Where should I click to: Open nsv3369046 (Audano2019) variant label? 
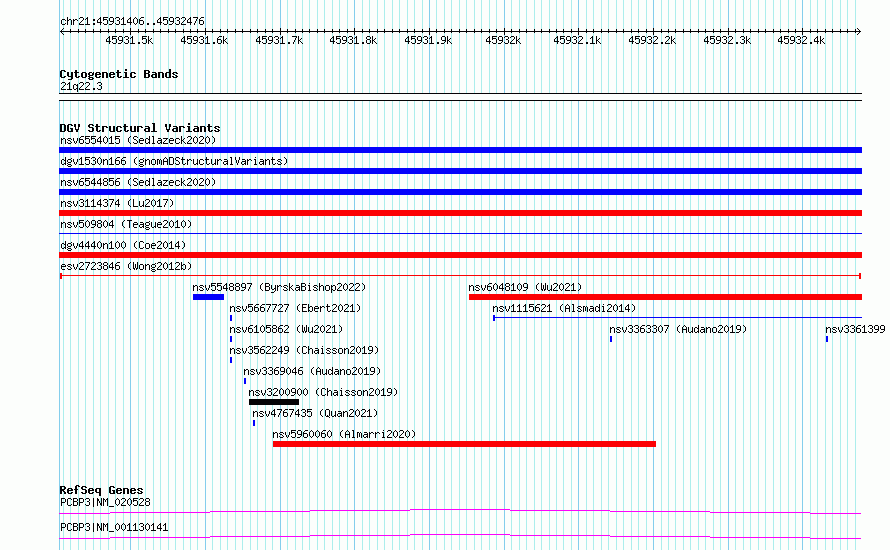pyautogui.click(x=312, y=371)
